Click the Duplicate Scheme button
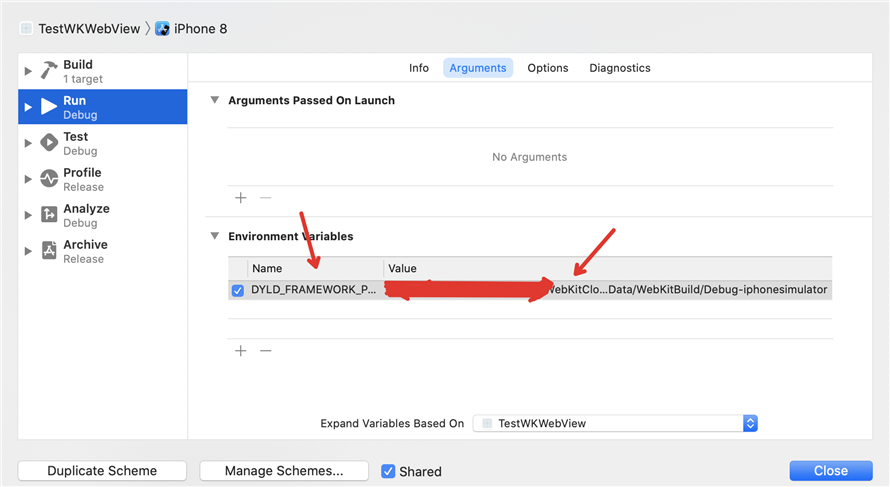 point(102,471)
